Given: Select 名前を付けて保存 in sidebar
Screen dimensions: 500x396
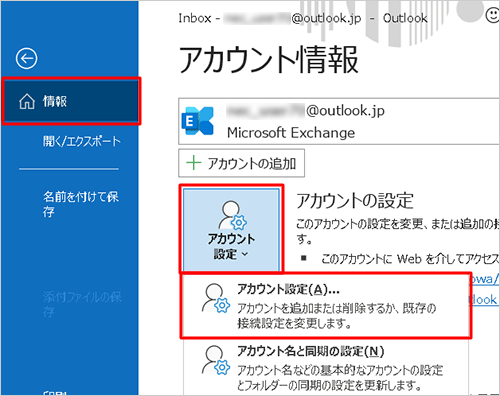Looking at the screenshot, I should (x=81, y=204).
